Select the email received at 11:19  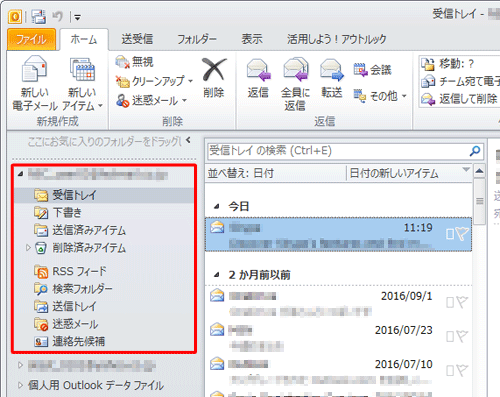pyautogui.click(x=338, y=234)
